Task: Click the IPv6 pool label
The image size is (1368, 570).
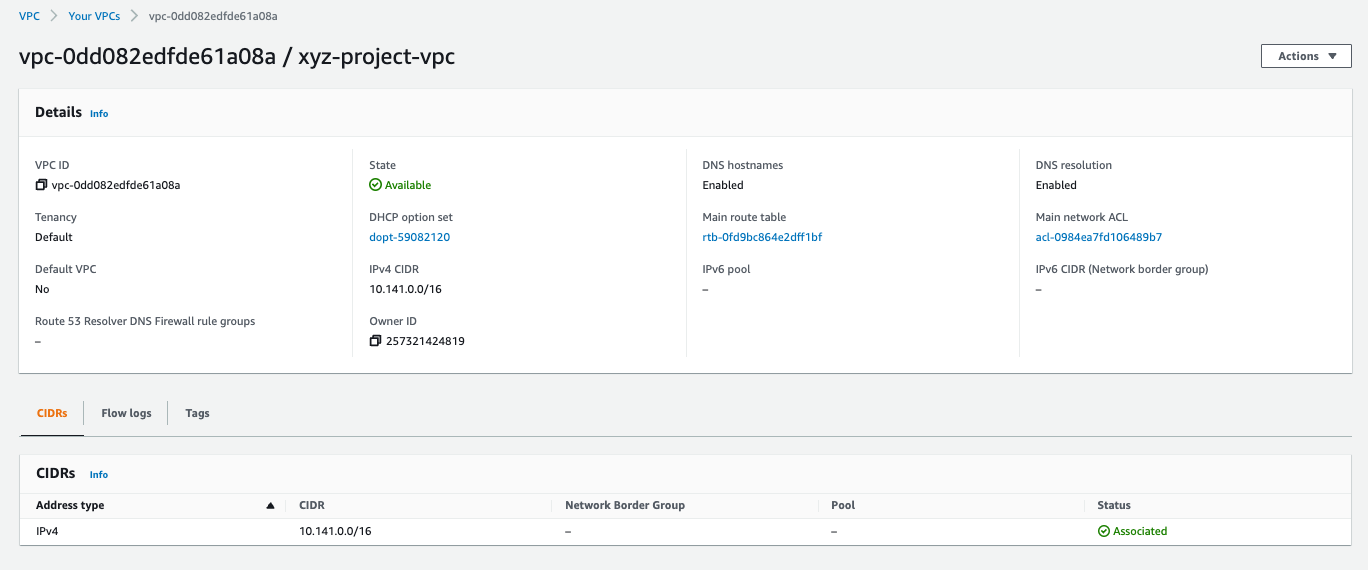Action: coord(727,269)
